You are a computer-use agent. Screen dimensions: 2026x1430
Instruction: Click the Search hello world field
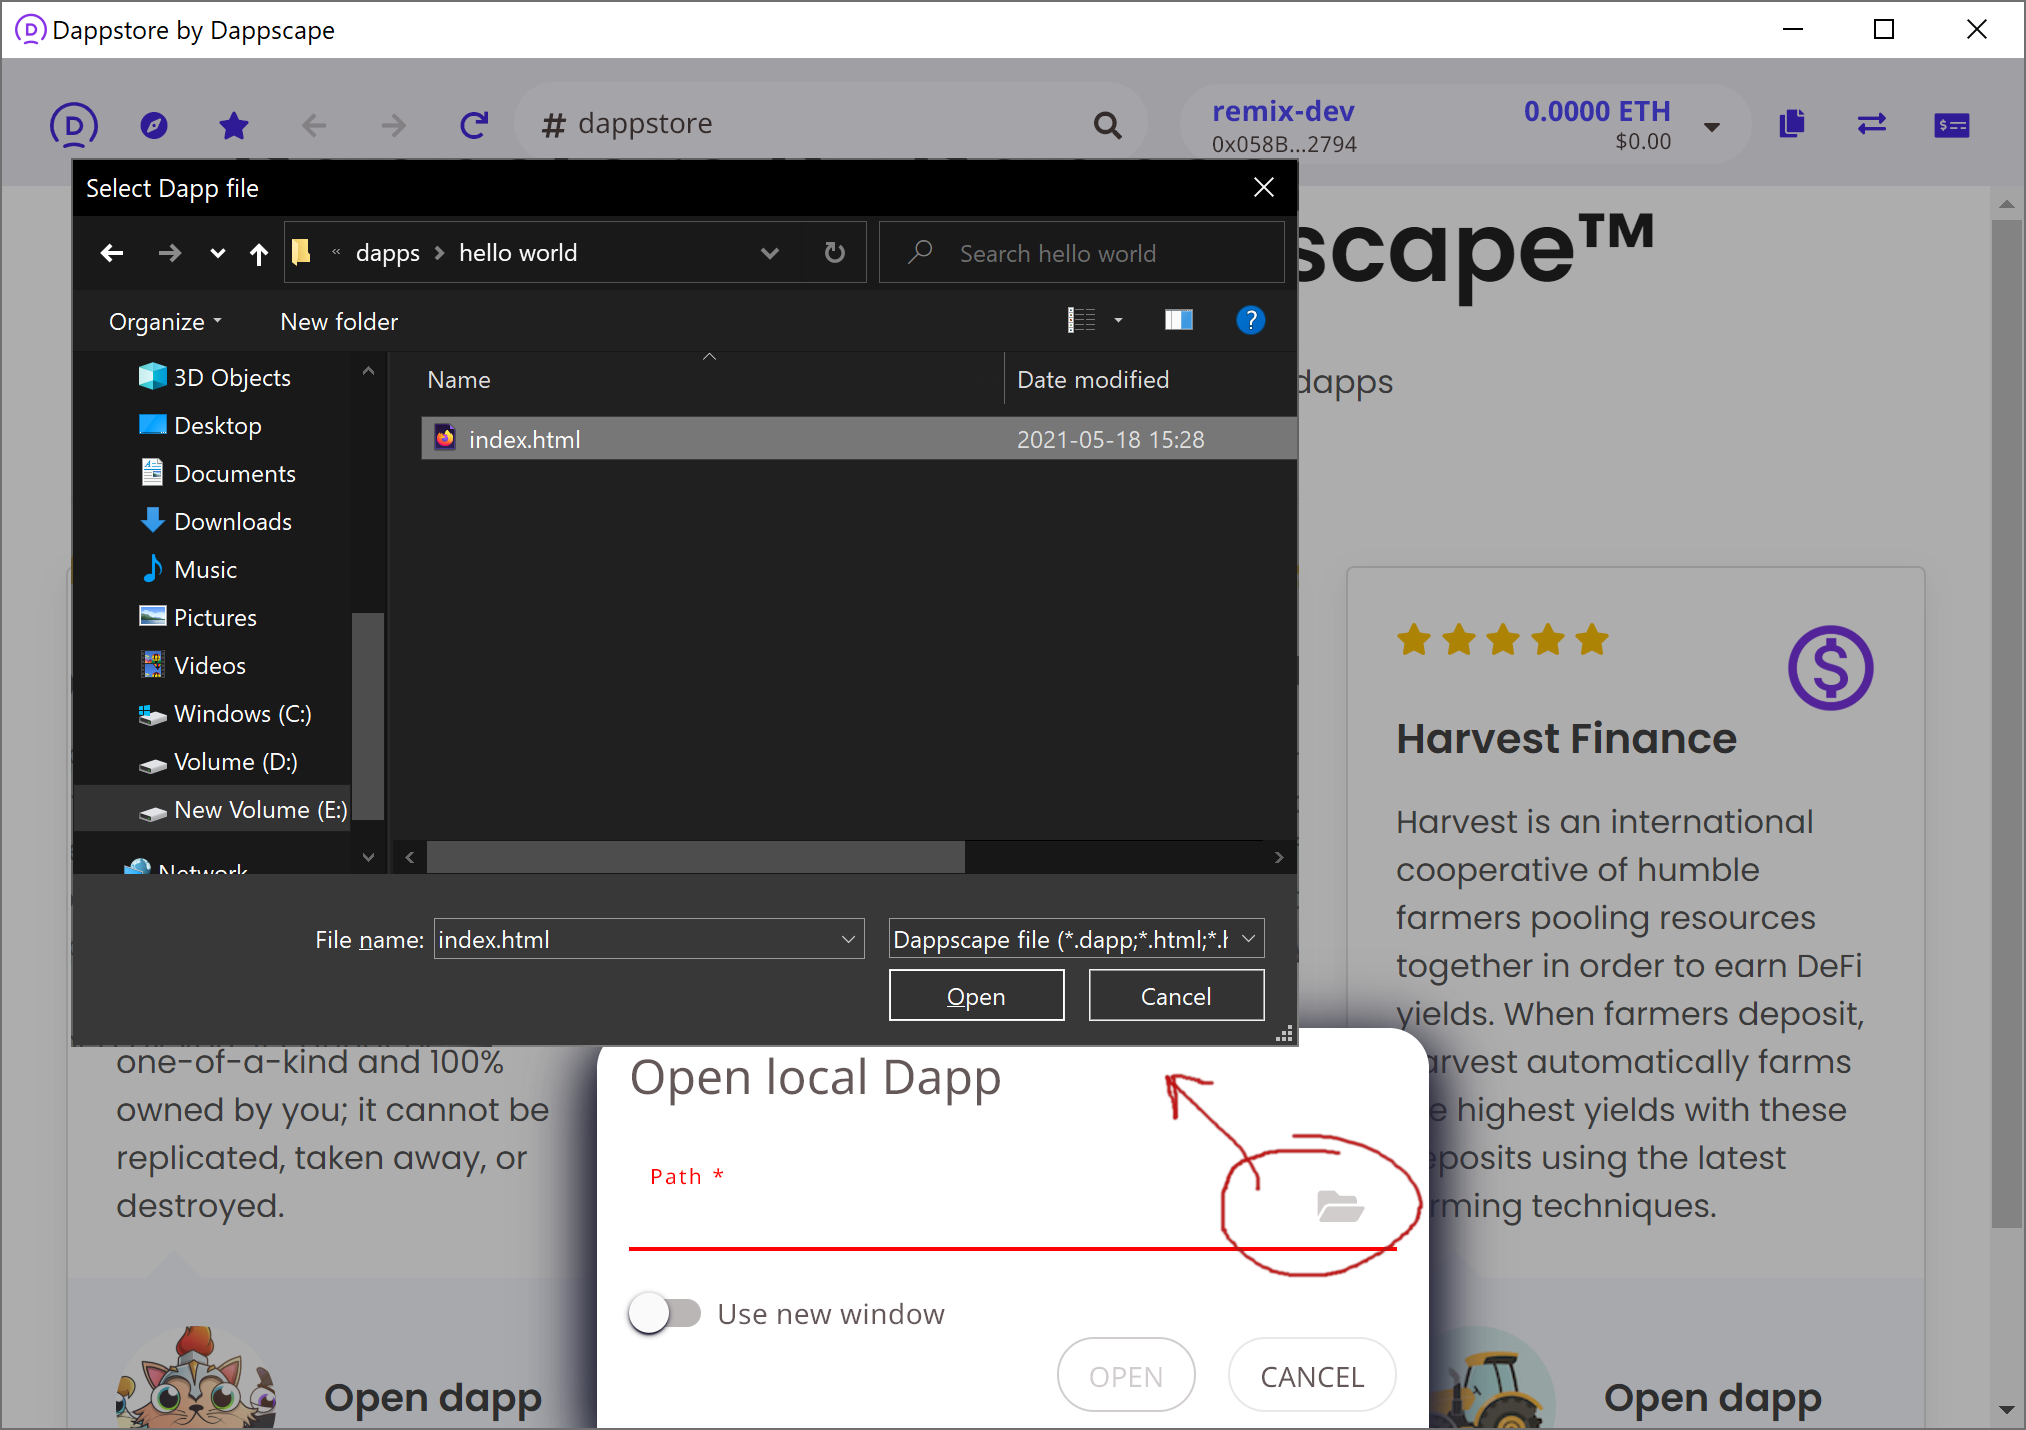1081,253
